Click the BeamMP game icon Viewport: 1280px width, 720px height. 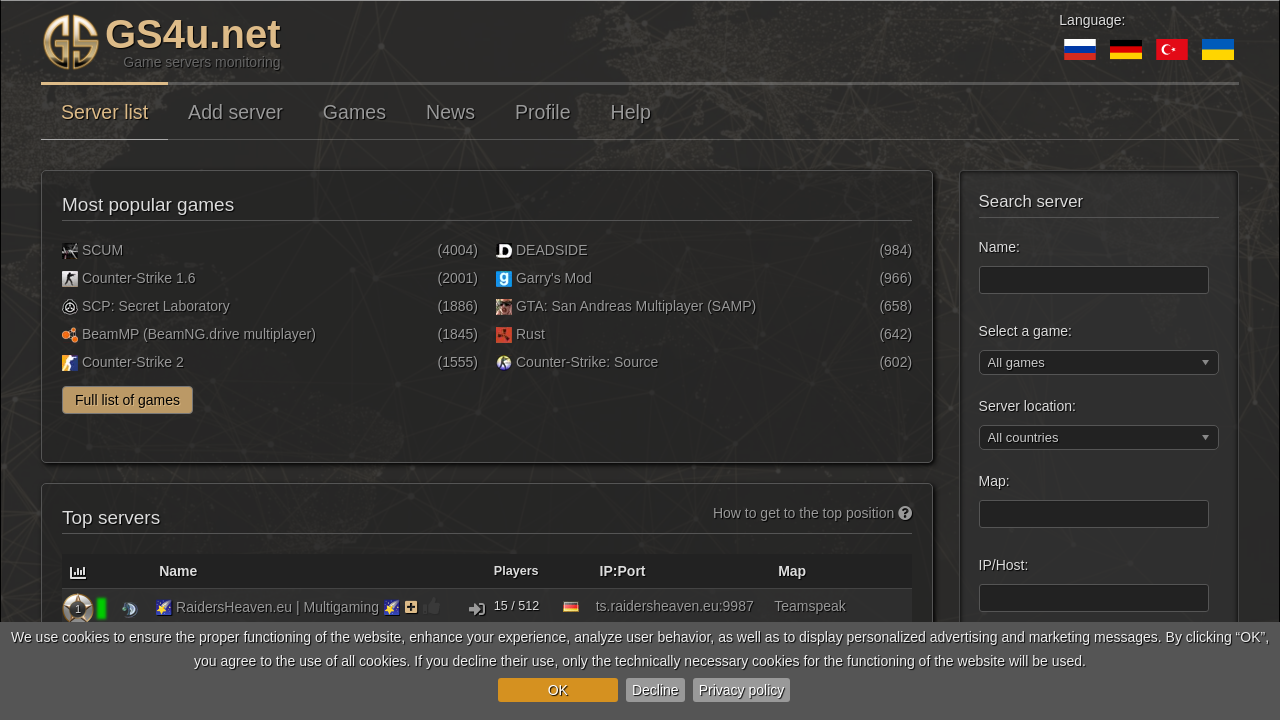click(70, 335)
